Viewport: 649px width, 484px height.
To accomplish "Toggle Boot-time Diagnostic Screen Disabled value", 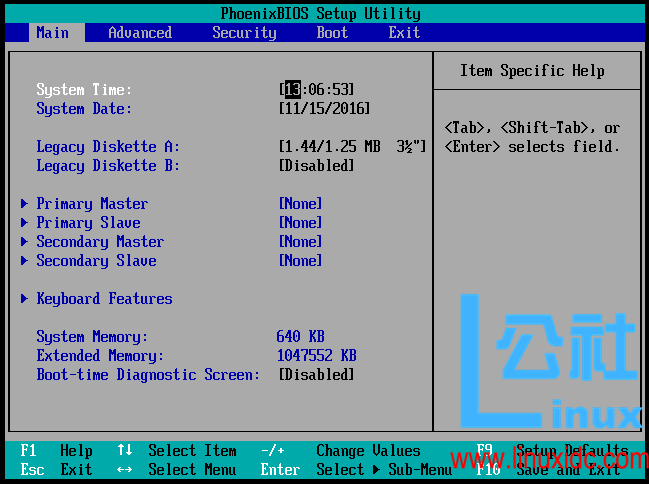I will [x=317, y=375].
